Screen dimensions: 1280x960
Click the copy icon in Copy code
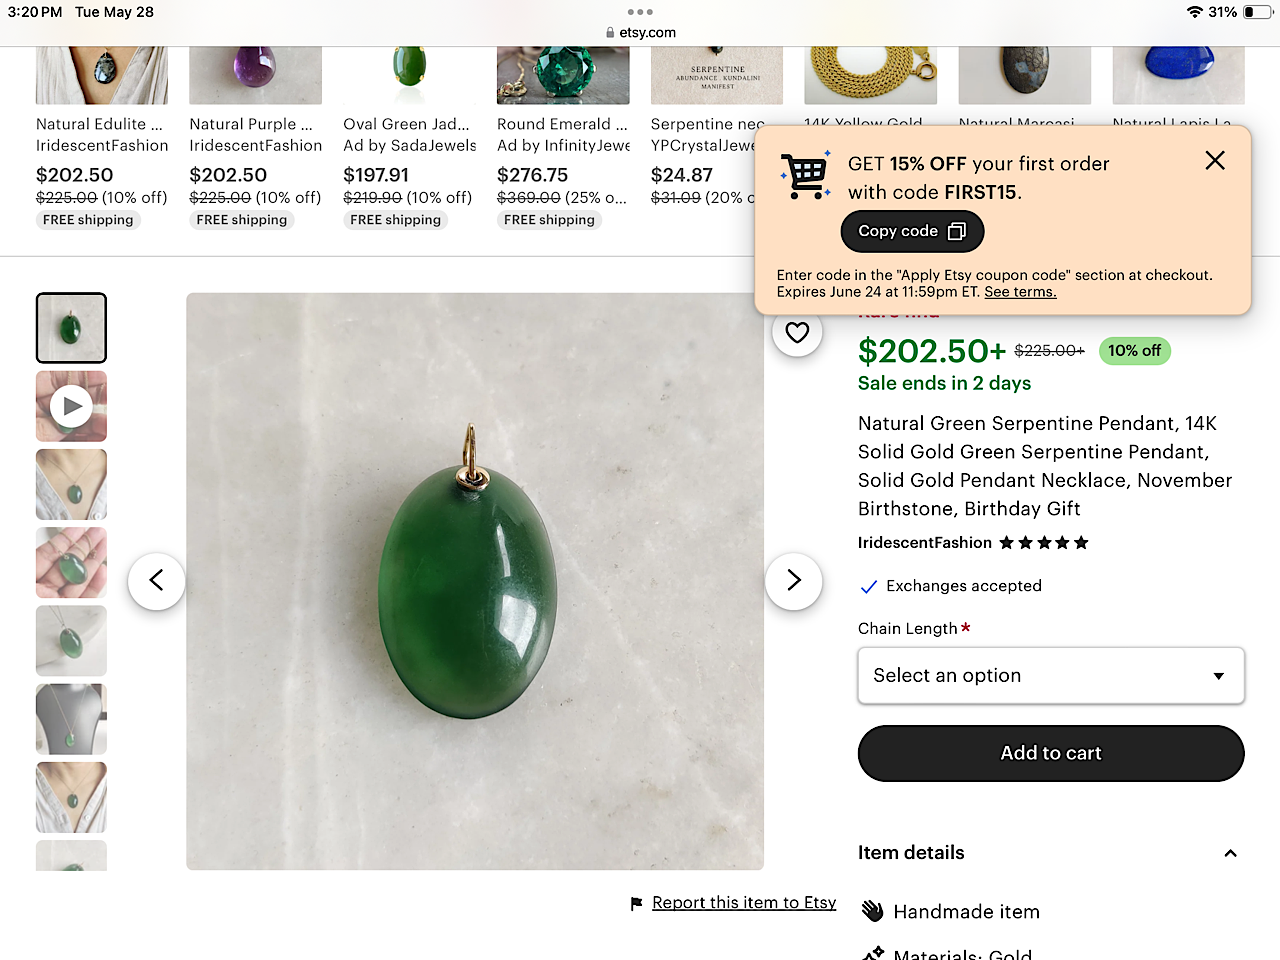point(957,232)
